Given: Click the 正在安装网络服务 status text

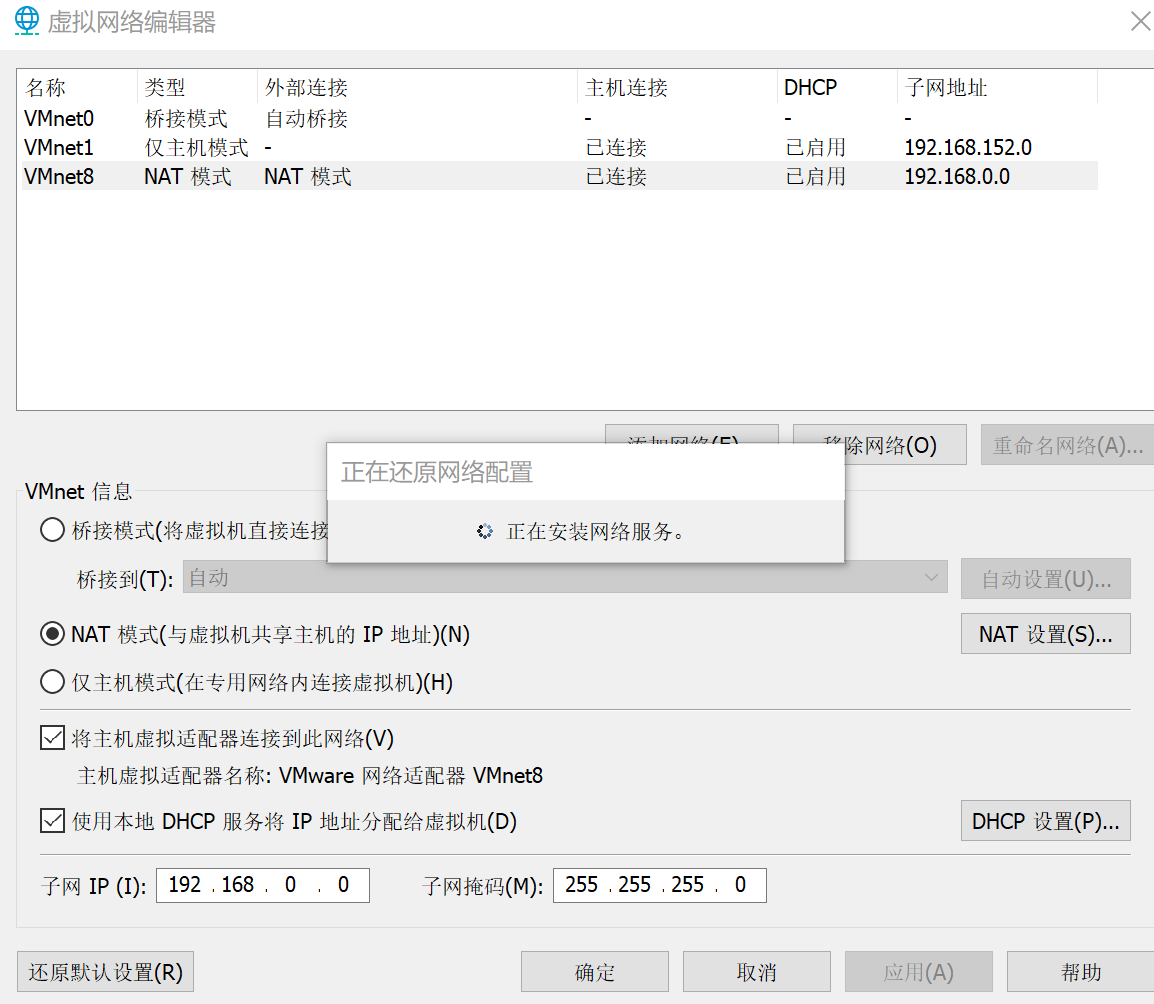Looking at the screenshot, I should pos(595,531).
